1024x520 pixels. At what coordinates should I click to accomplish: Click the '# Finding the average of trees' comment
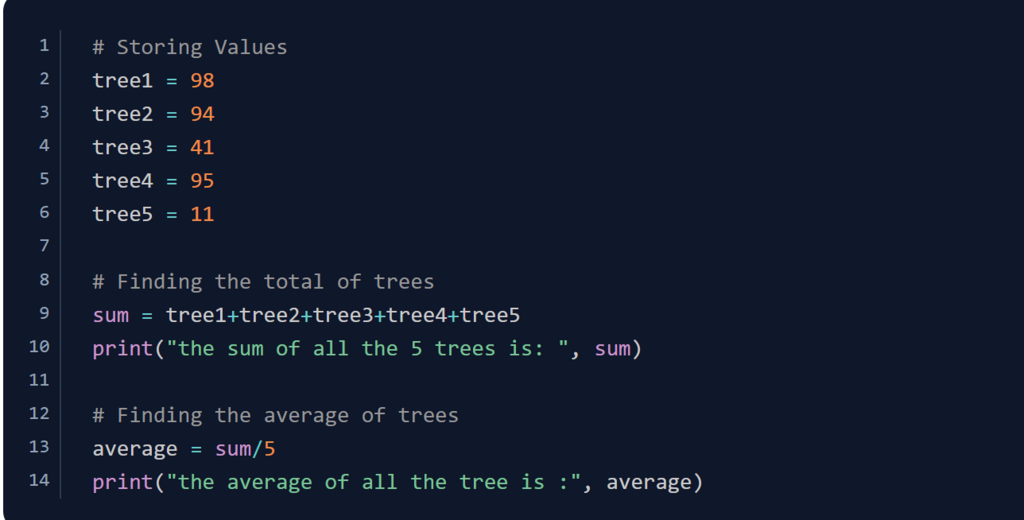click(x=275, y=415)
